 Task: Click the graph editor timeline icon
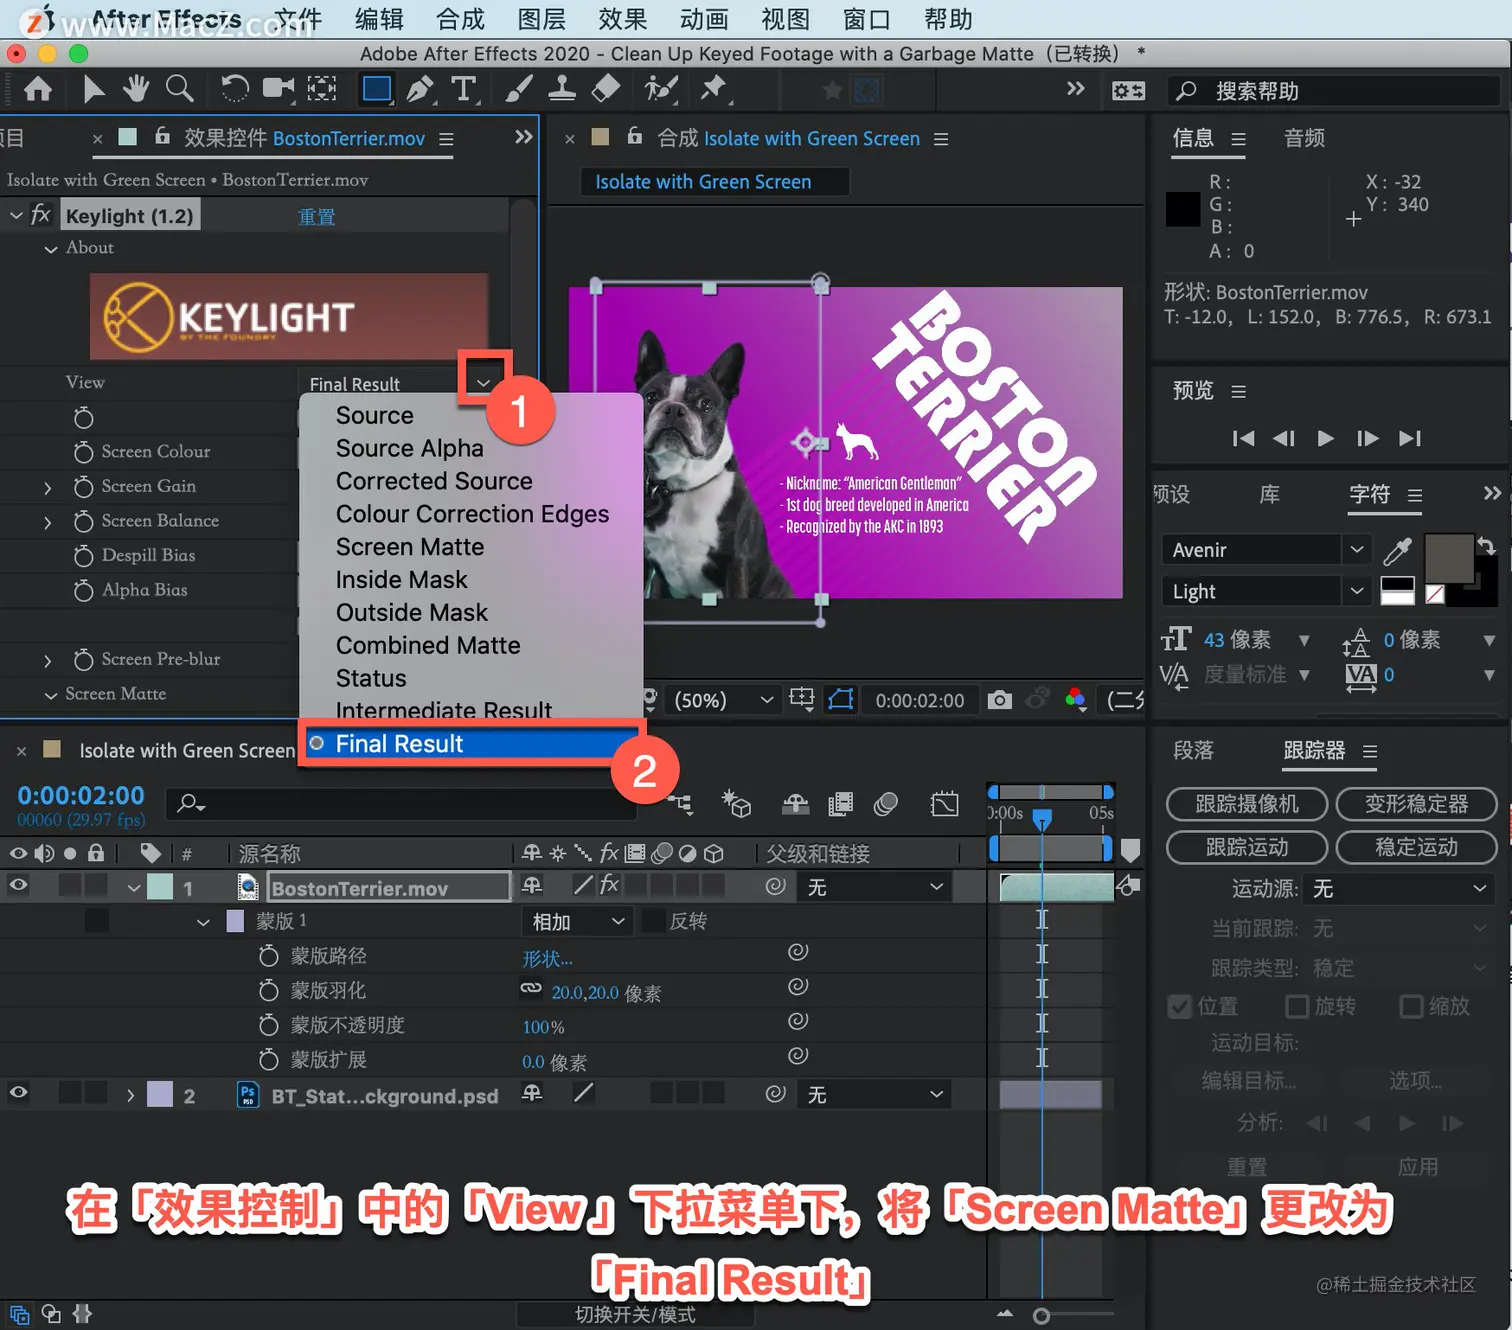[944, 804]
